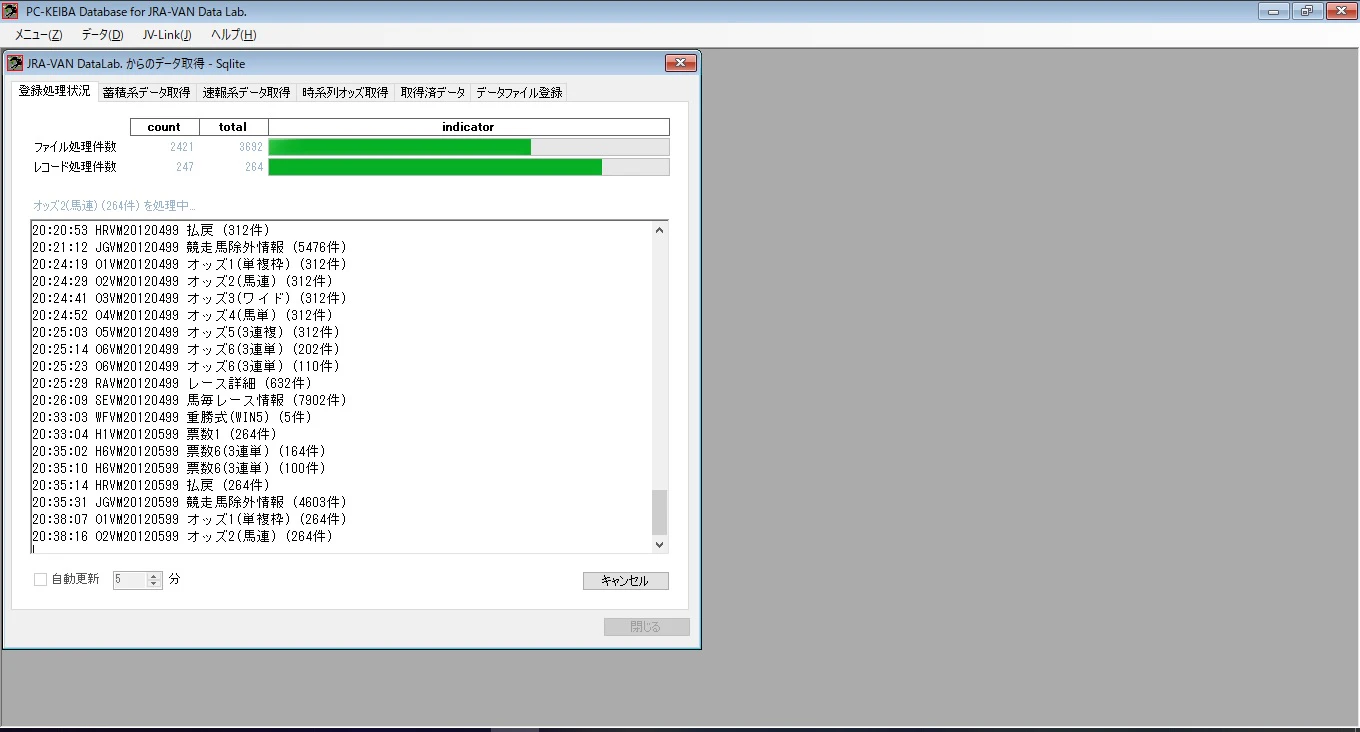Screen dimensions: 1360x732
Task: Click the ファイル処理件数 label
Action: coord(75,147)
